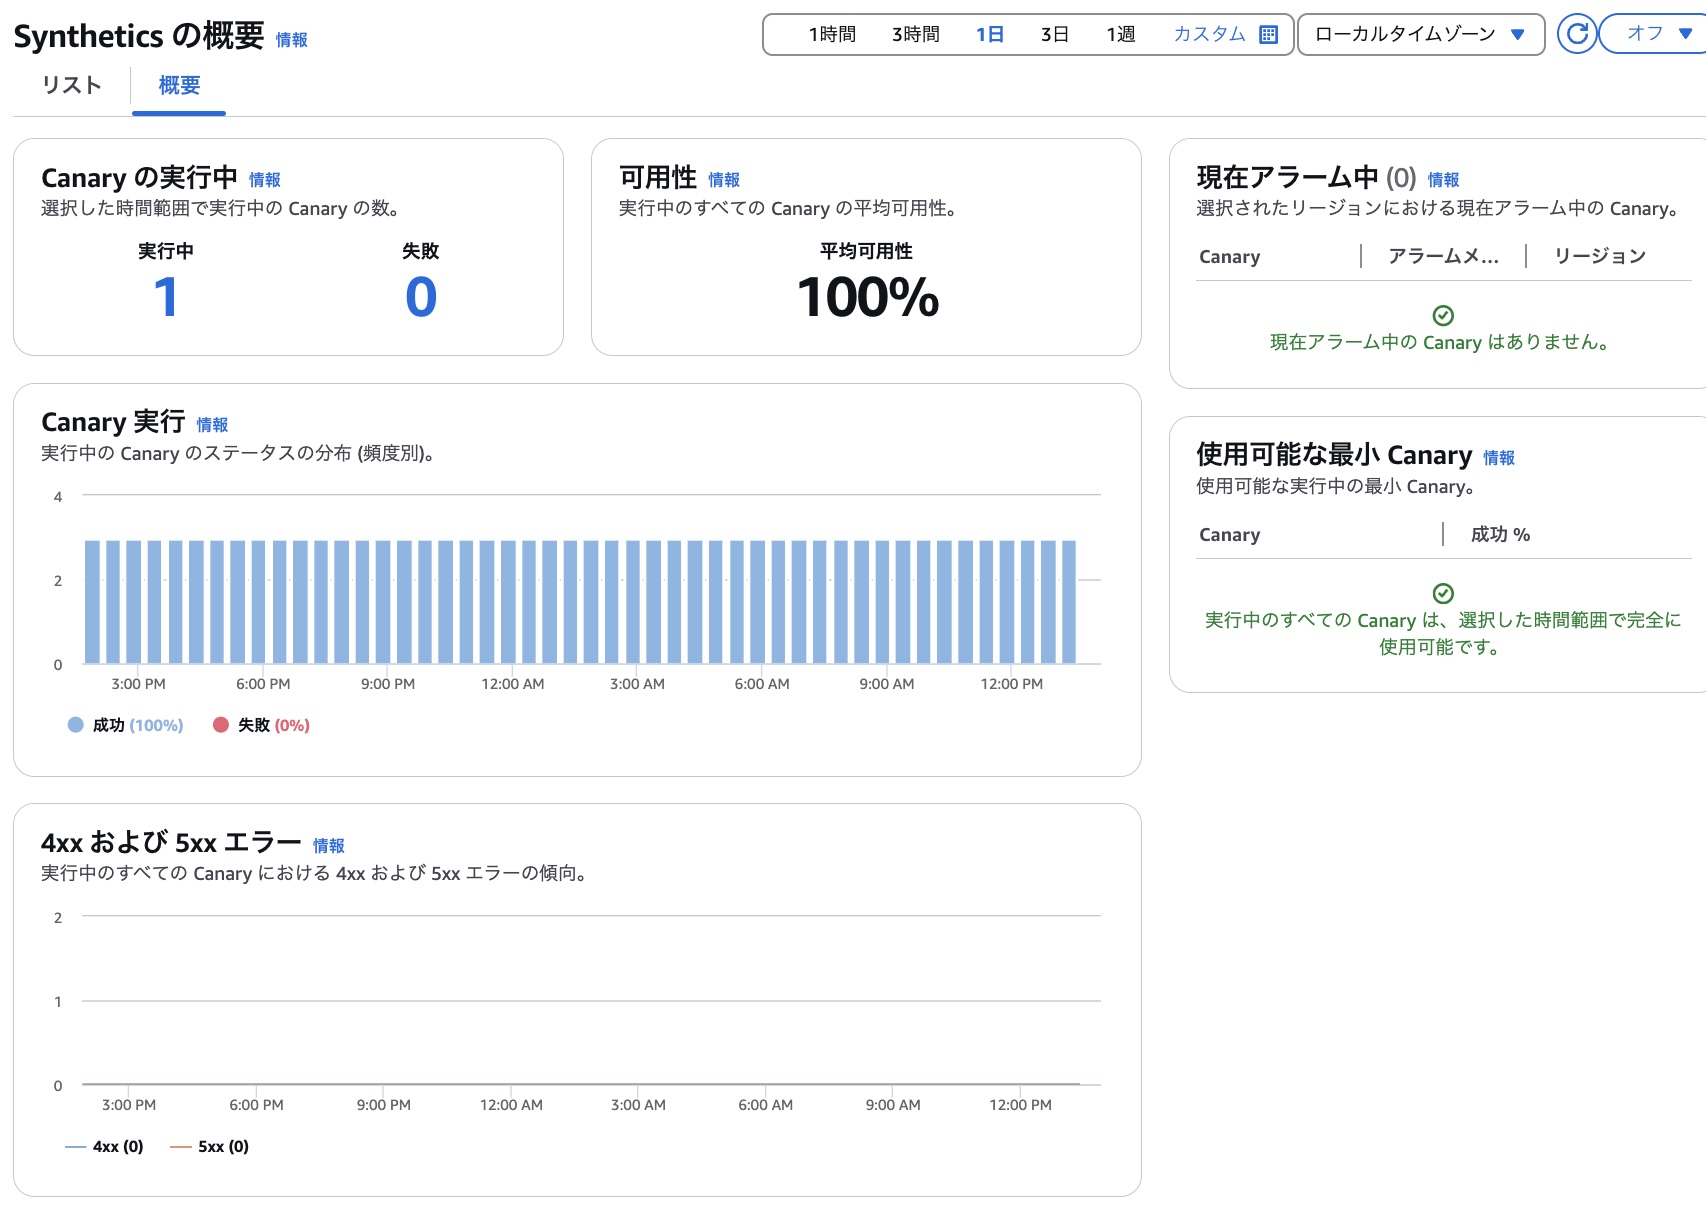Click the リージョン column header
The height and width of the screenshot is (1222, 1706).
(1600, 257)
